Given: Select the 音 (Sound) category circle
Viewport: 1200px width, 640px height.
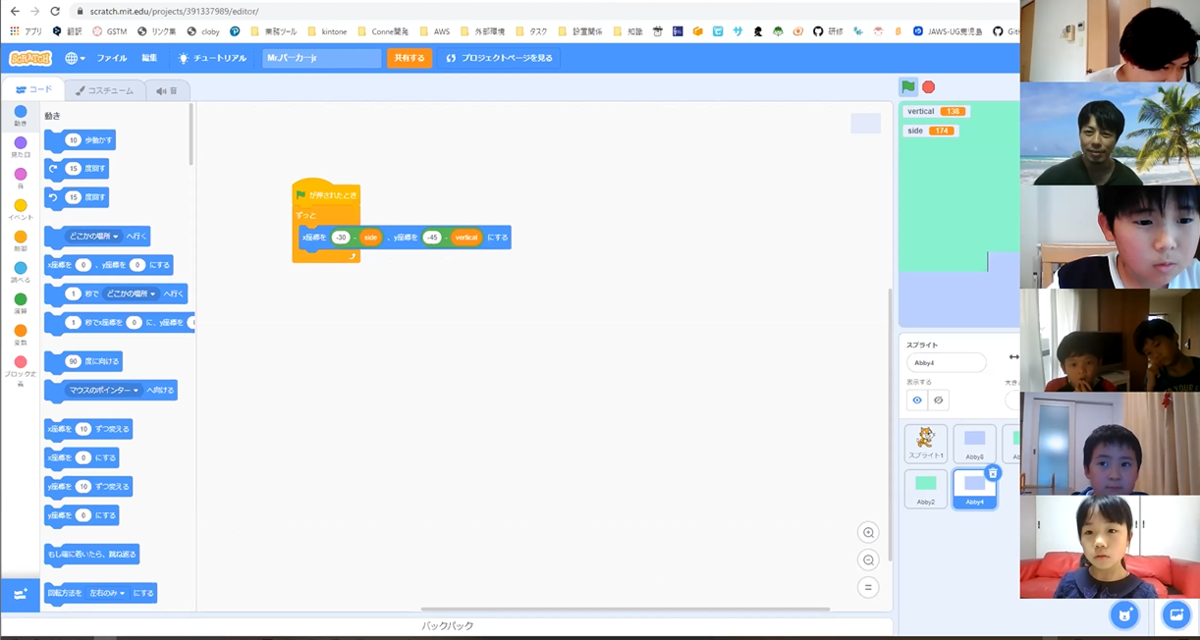Looking at the screenshot, I should tap(20, 174).
